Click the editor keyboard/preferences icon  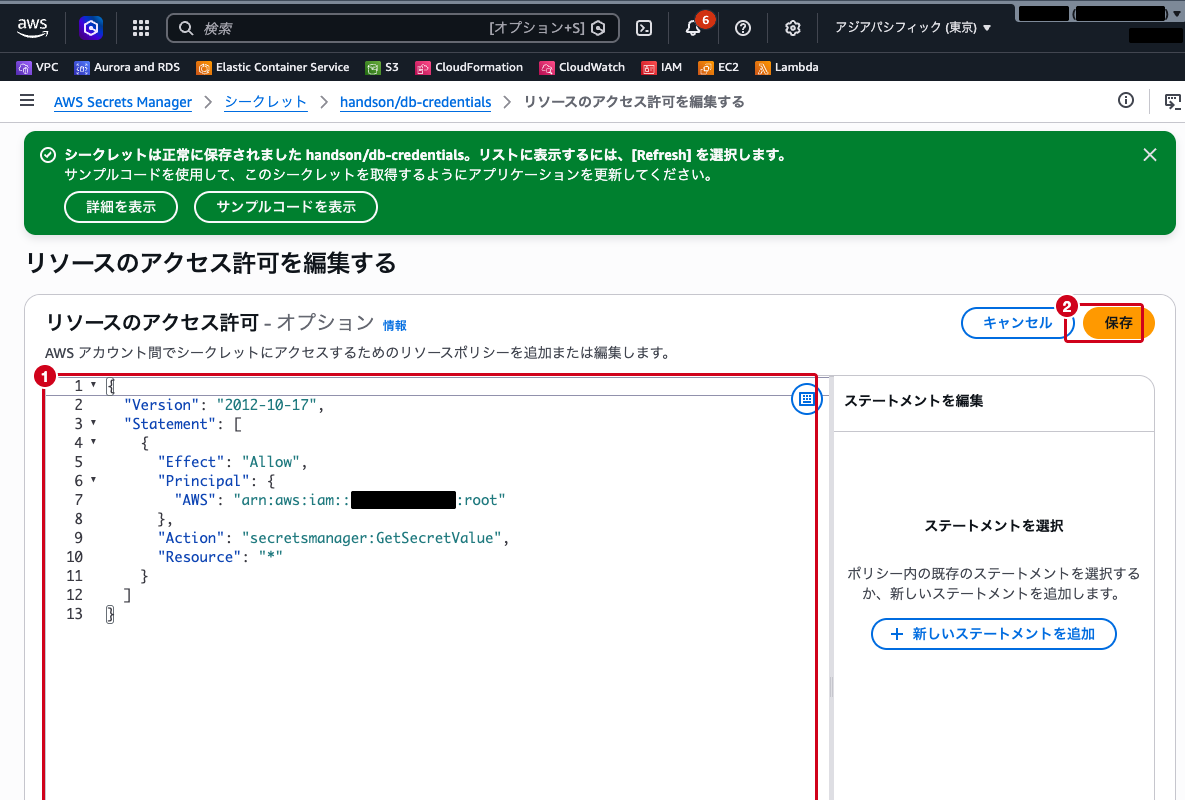tap(806, 399)
